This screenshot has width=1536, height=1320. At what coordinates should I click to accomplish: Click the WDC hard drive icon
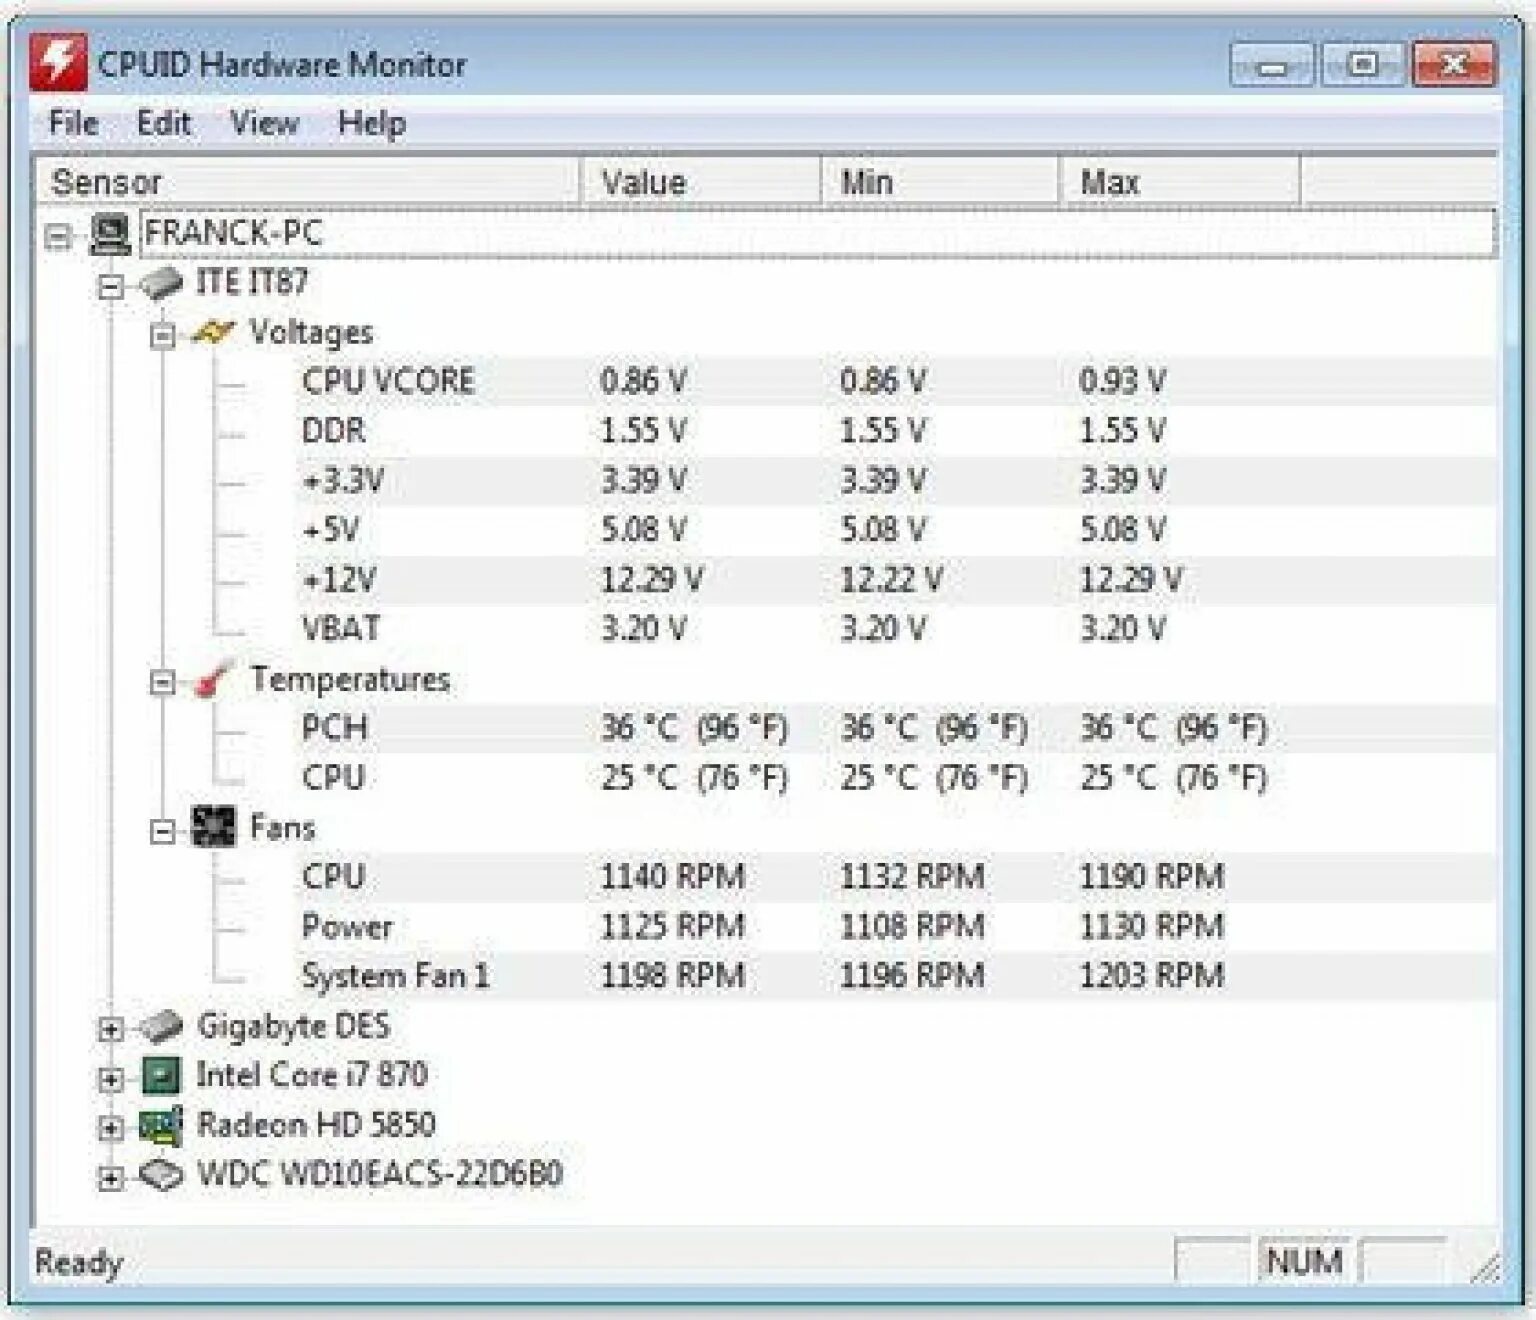(160, 1175)
